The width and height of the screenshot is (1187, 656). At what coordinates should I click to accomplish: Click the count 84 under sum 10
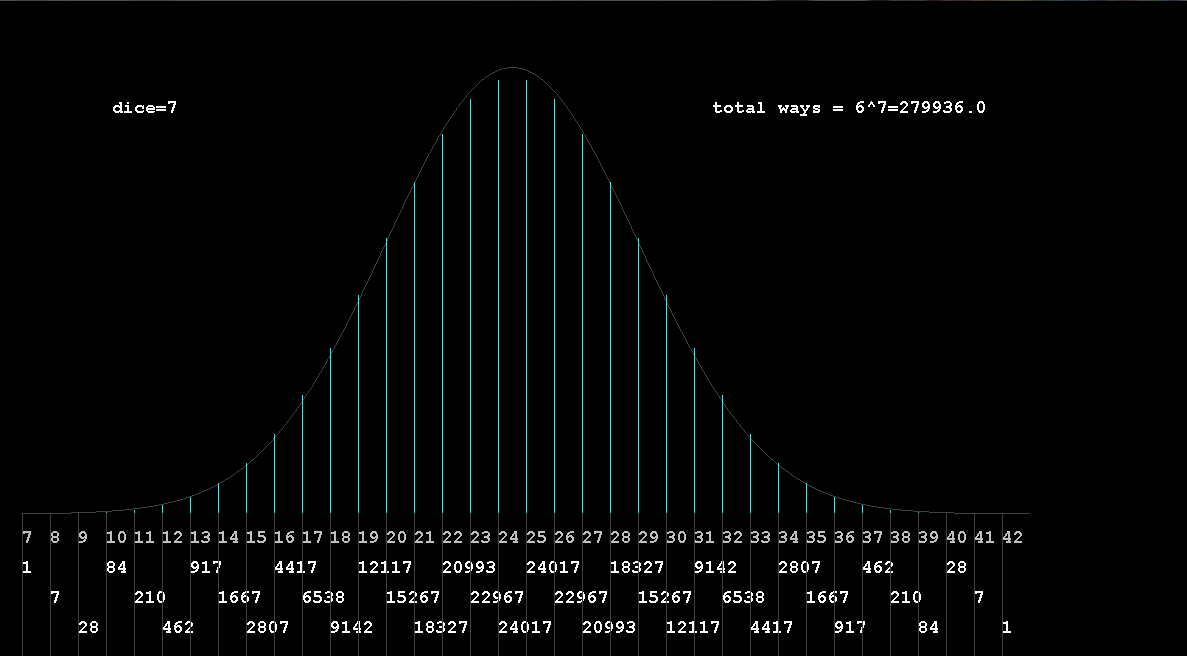[117, 568]
